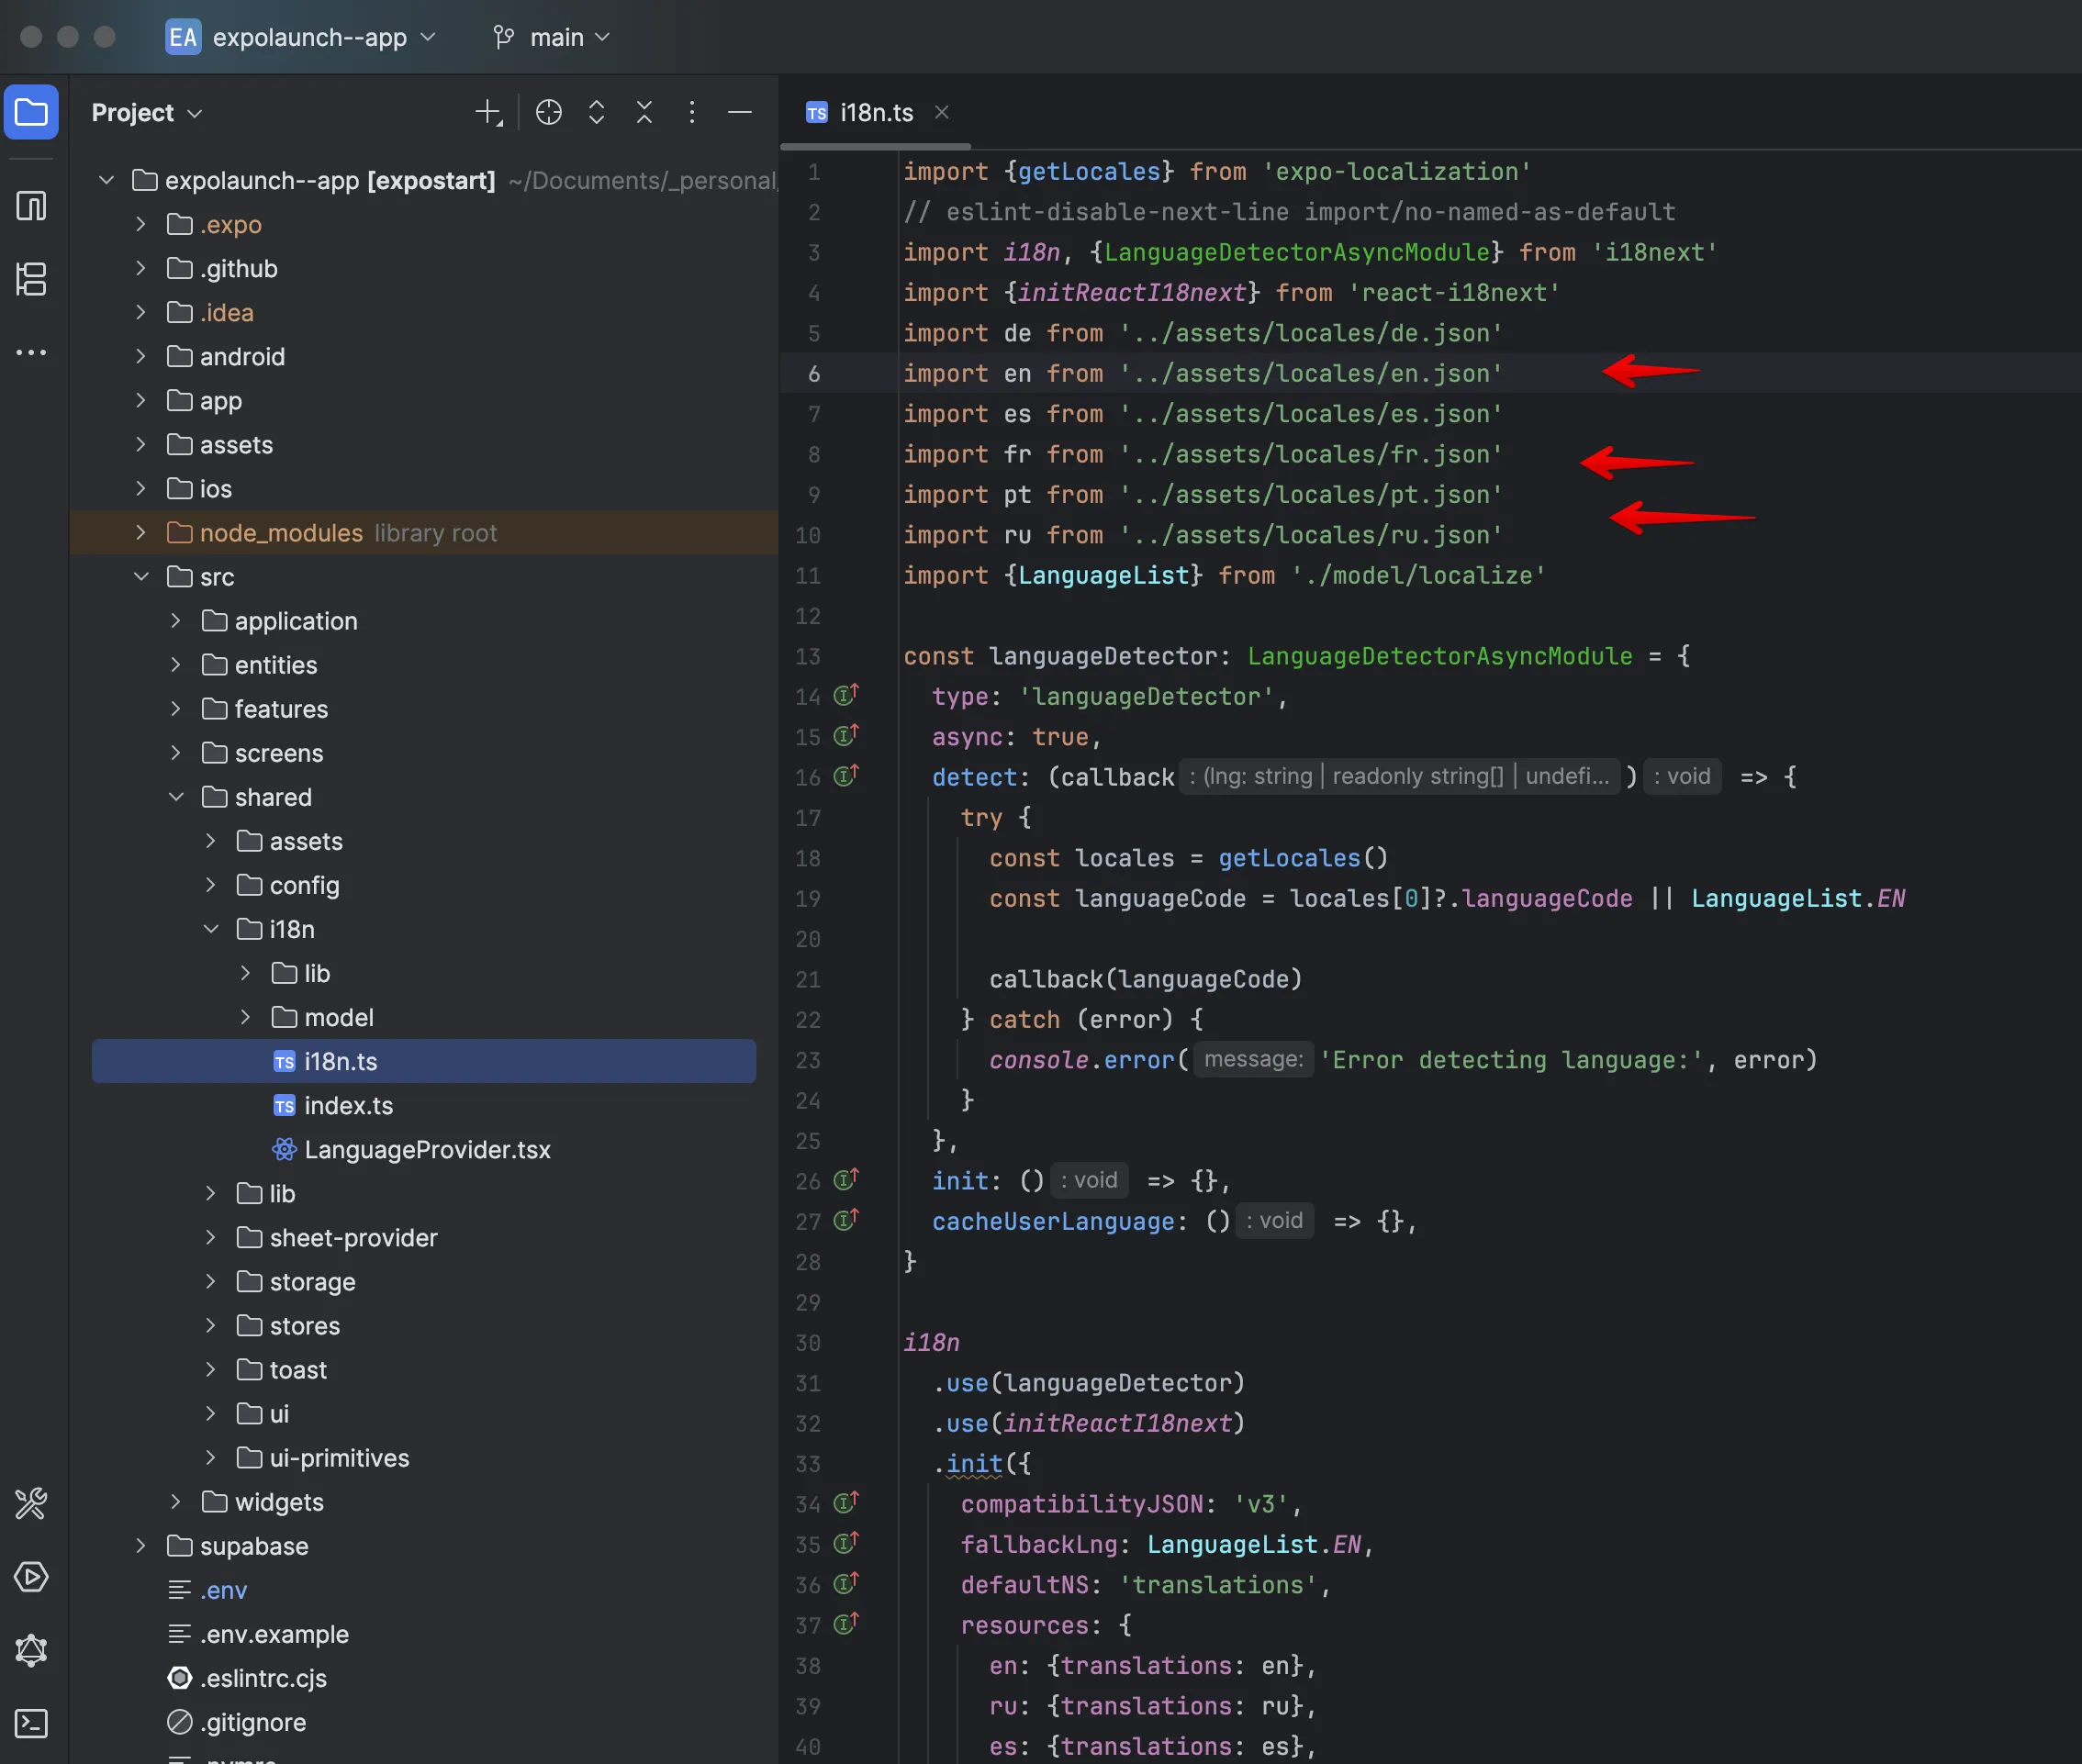The image size is (2082, 1764).
Task: Click implements gutter icon on line 34
Action: coord(846,1502)
